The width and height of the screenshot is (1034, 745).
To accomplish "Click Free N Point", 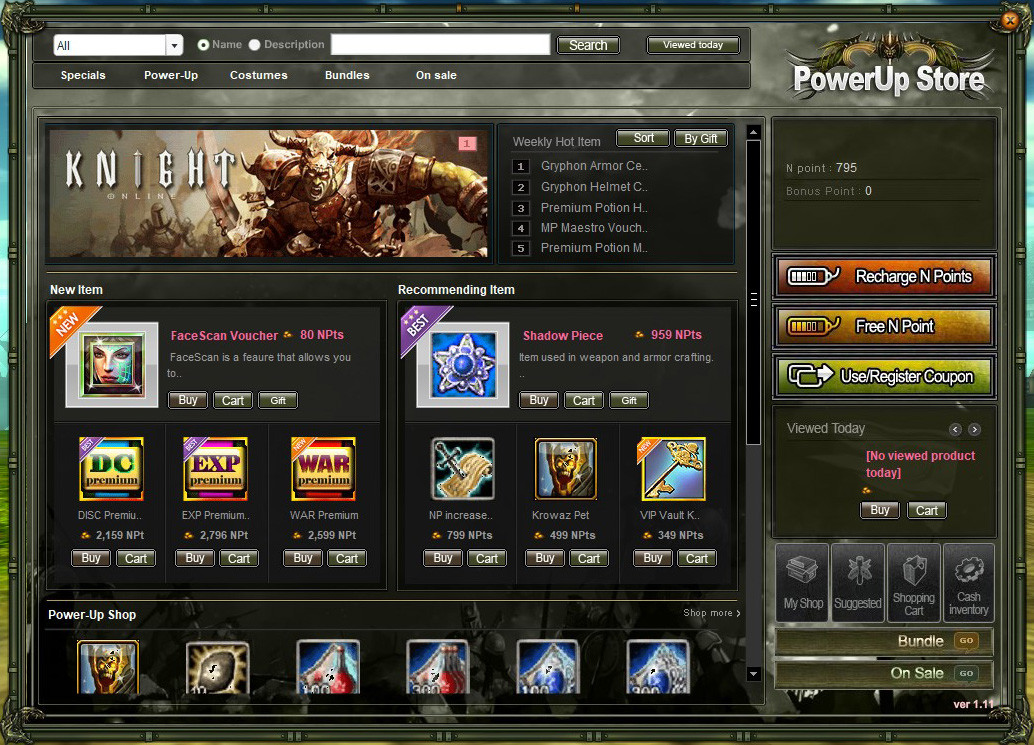I will 884,326.
